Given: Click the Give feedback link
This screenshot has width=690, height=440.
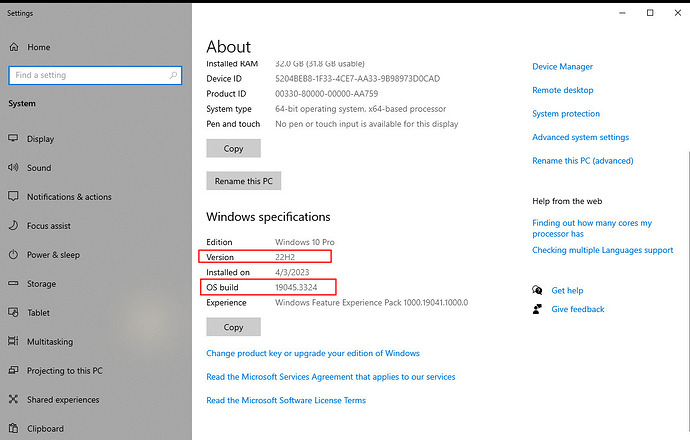Looking at the screenshot, I should (578, 309).
